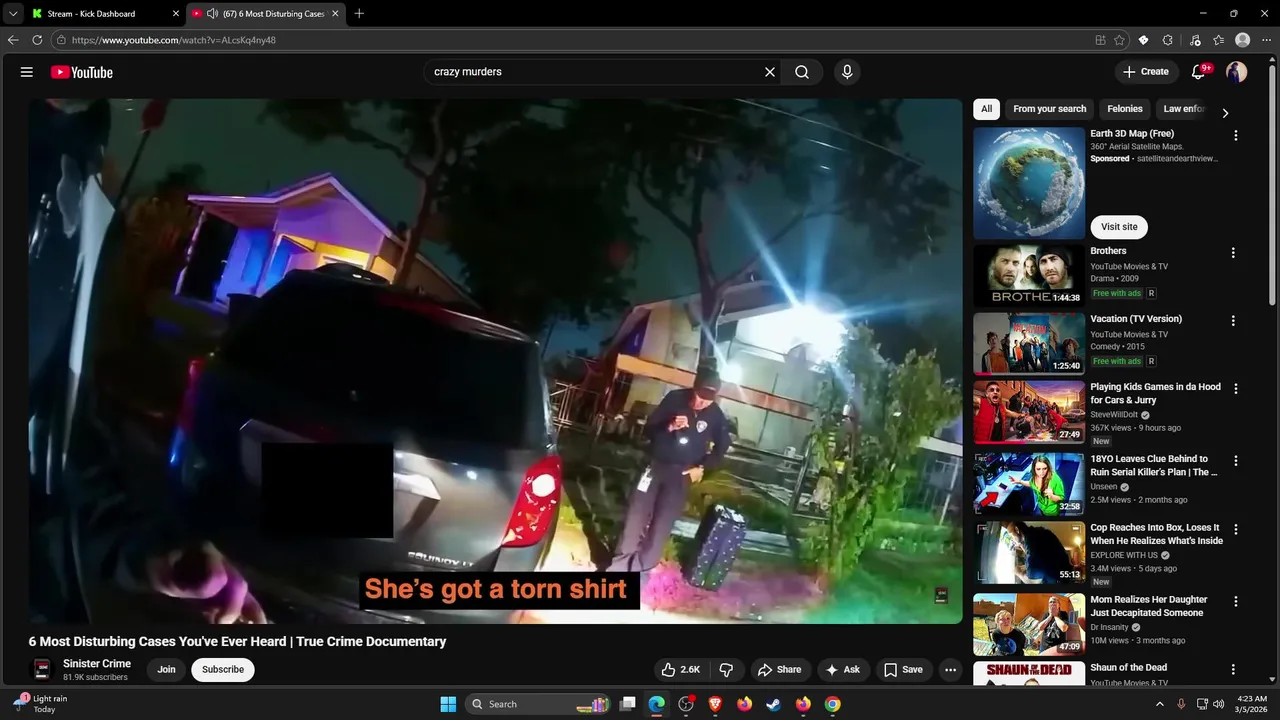Open the Shaun of the Dead thumbnail
1280x720 pixels.
pos(1029,673)
